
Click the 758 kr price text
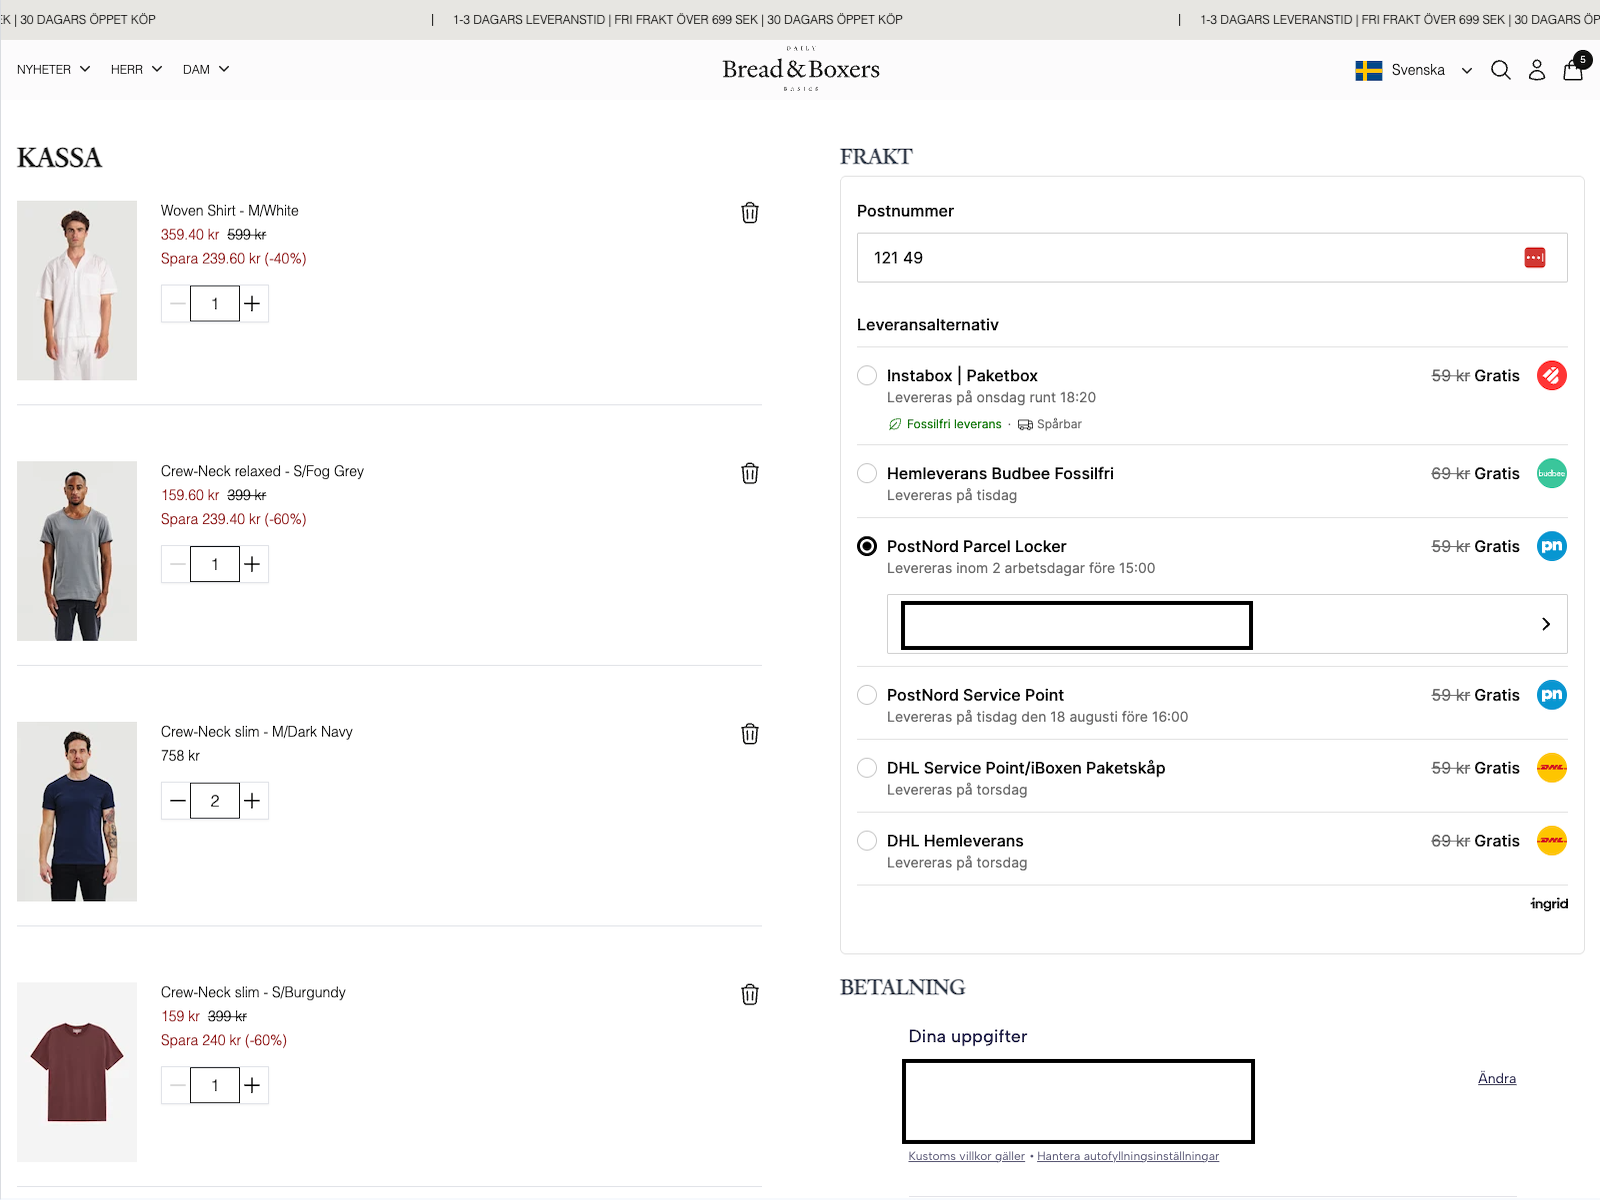180,756
